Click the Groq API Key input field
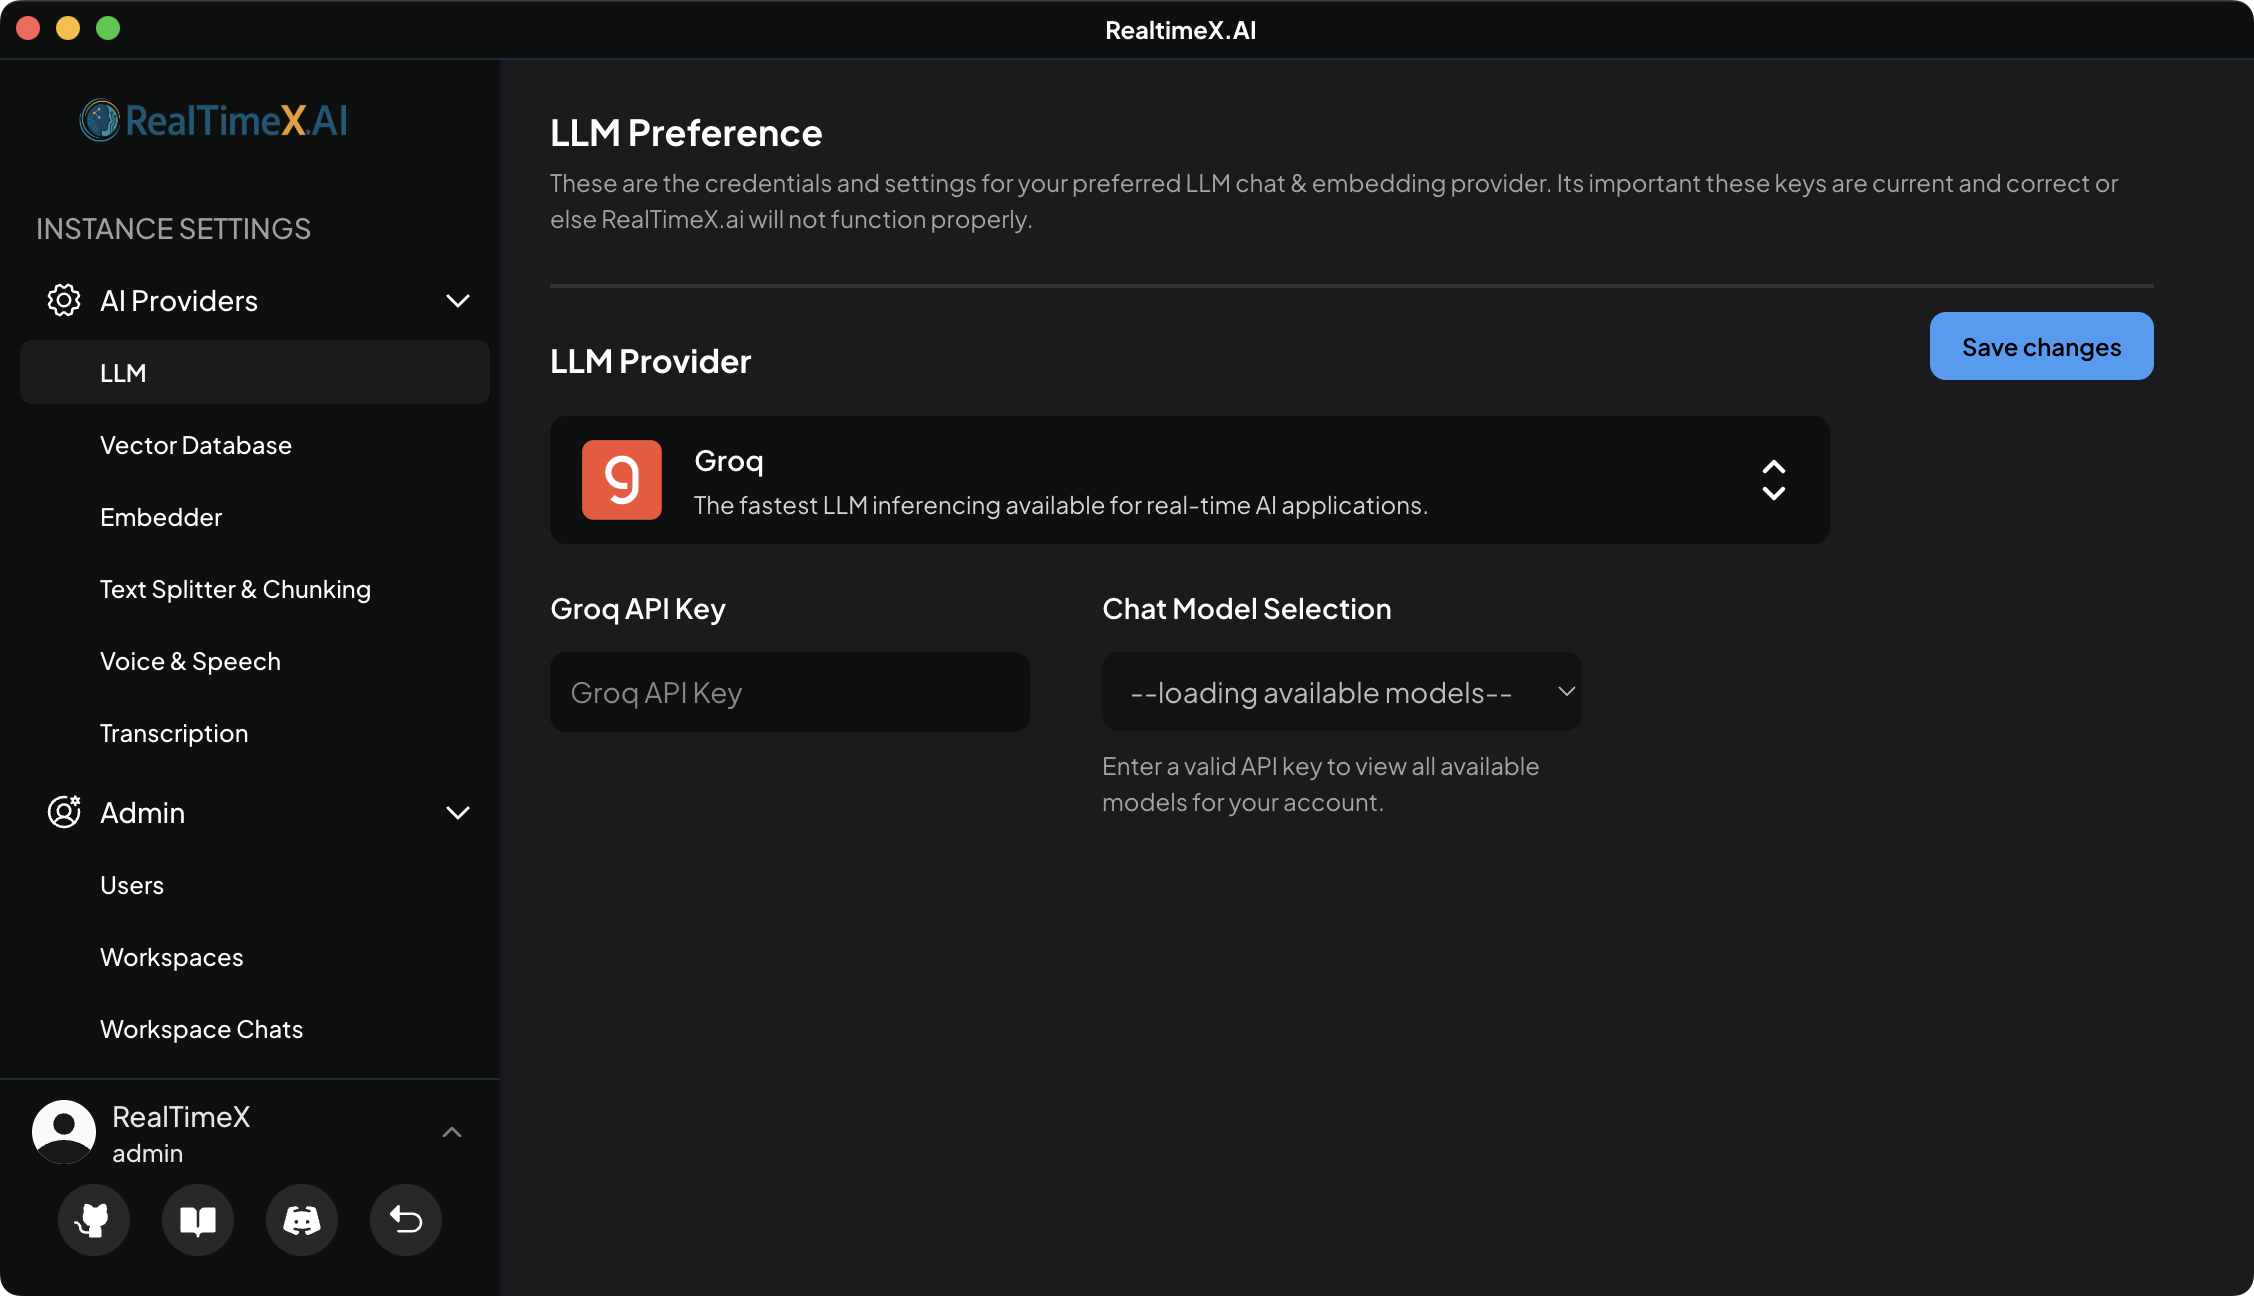This screenshot has height=1296, width=2254. tap(789, 691)
